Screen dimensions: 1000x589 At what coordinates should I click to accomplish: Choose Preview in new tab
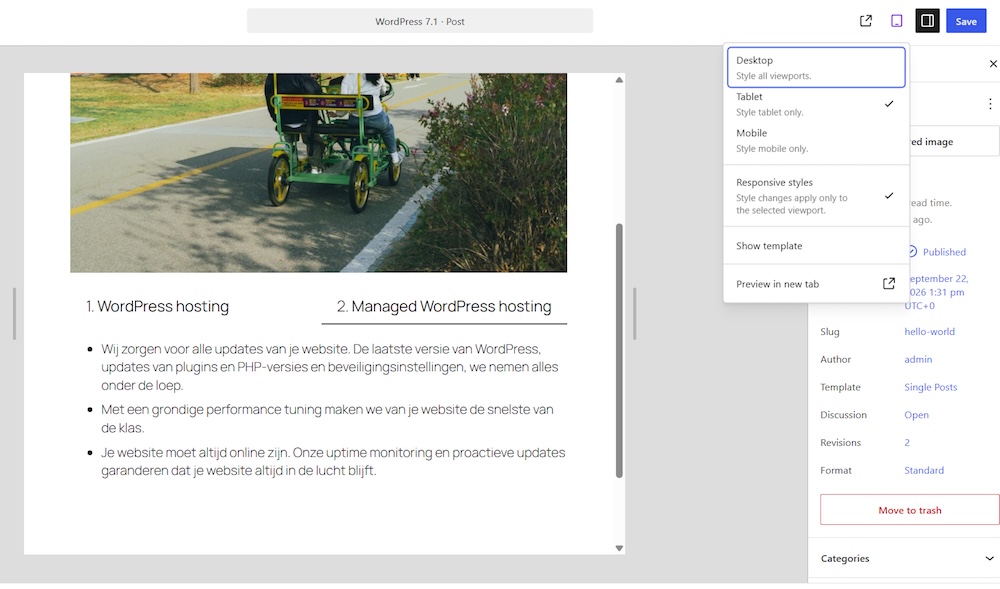[816, 284]
